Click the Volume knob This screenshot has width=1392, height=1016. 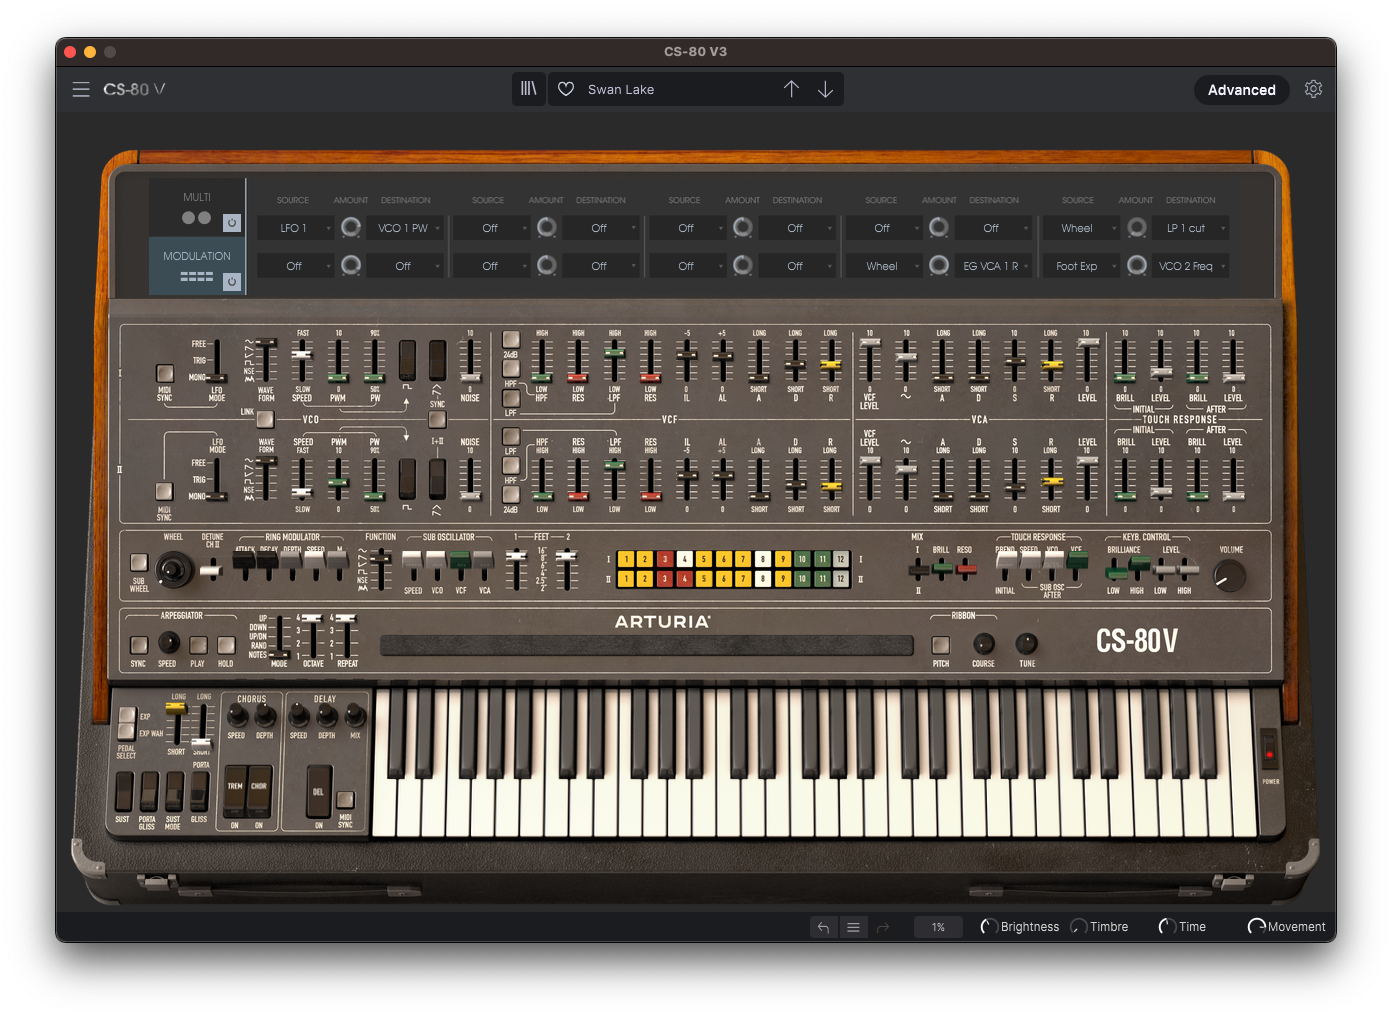pyautogui.click(x=1229, y=576)
